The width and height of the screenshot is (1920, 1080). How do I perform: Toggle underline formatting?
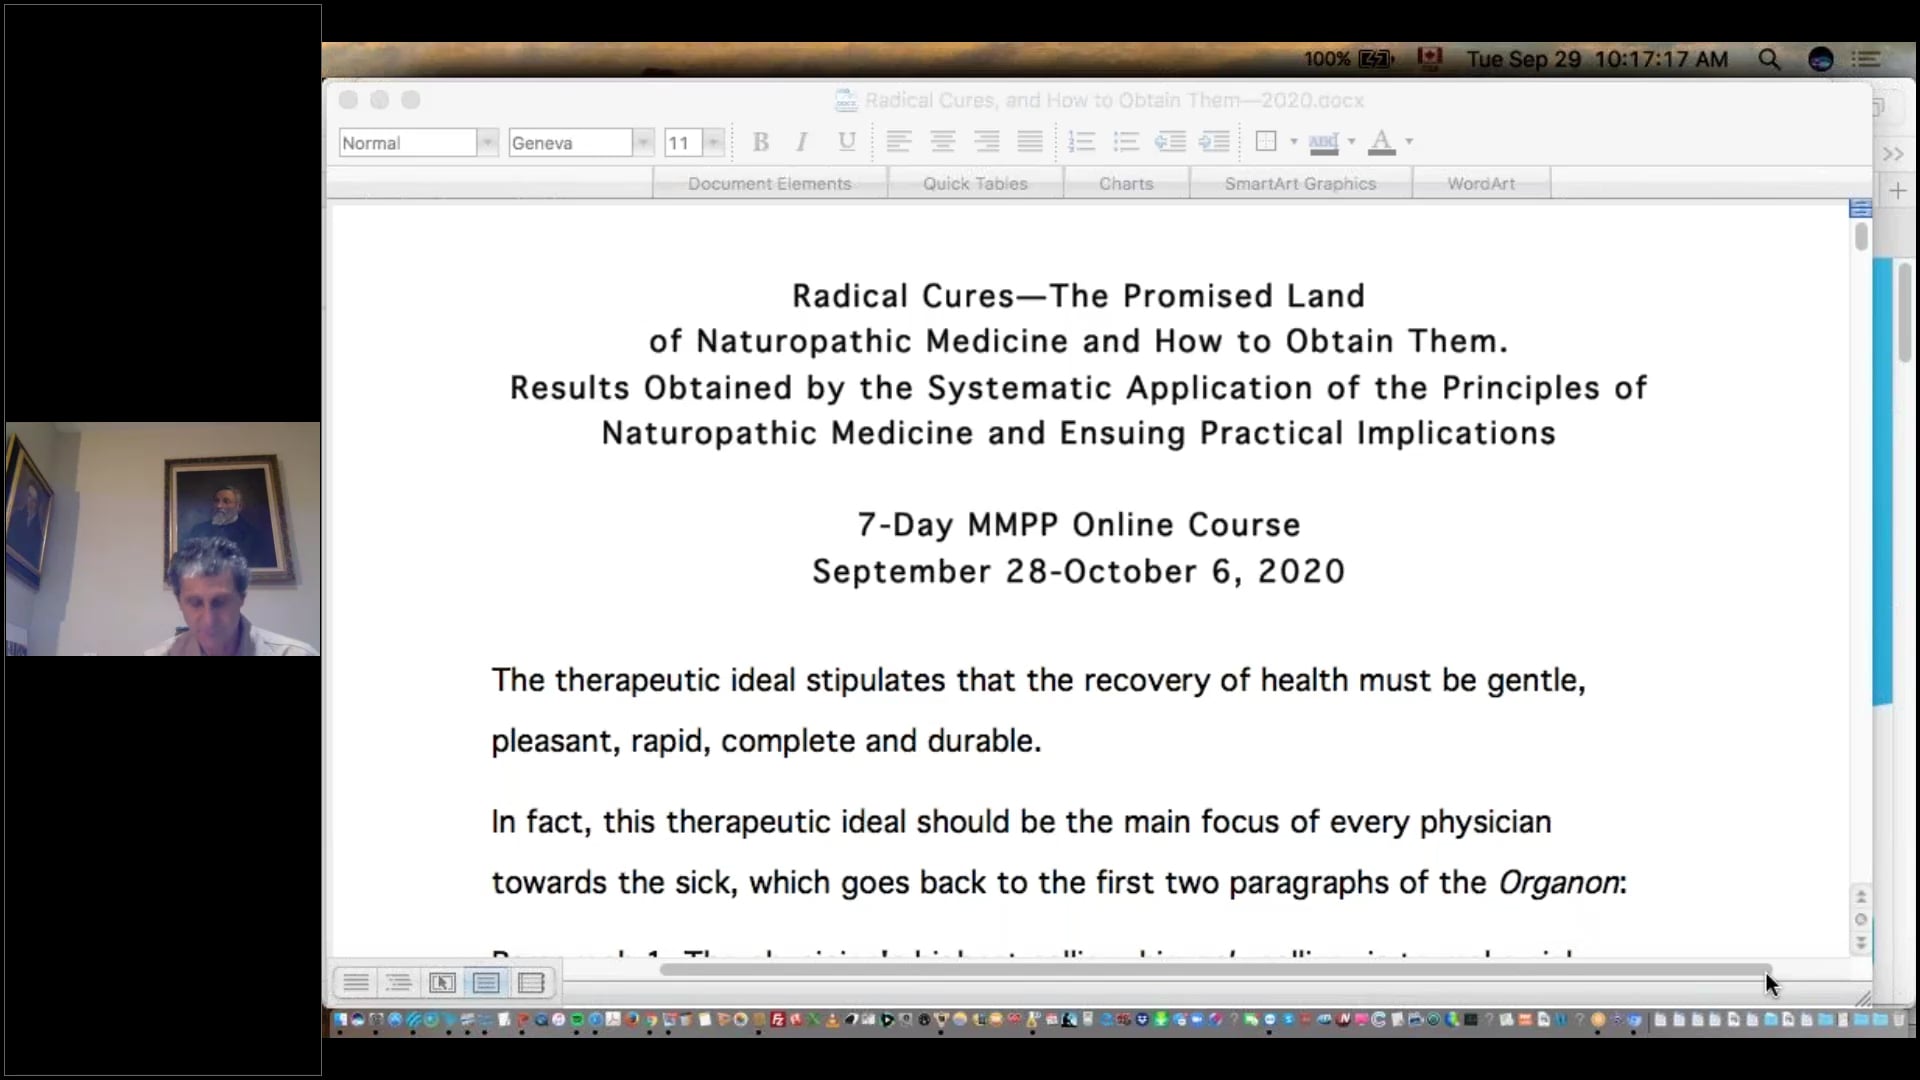[846, 142]
